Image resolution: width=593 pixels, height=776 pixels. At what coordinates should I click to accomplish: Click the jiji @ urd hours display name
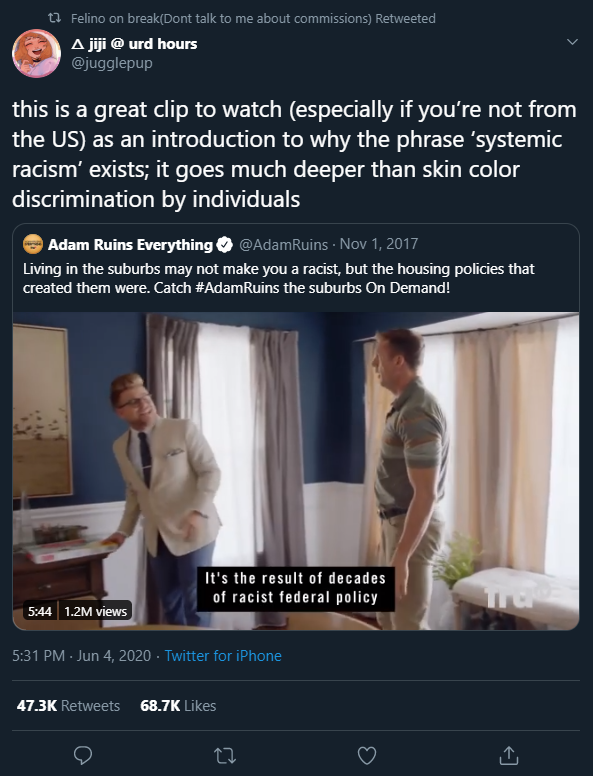[134, 44]
